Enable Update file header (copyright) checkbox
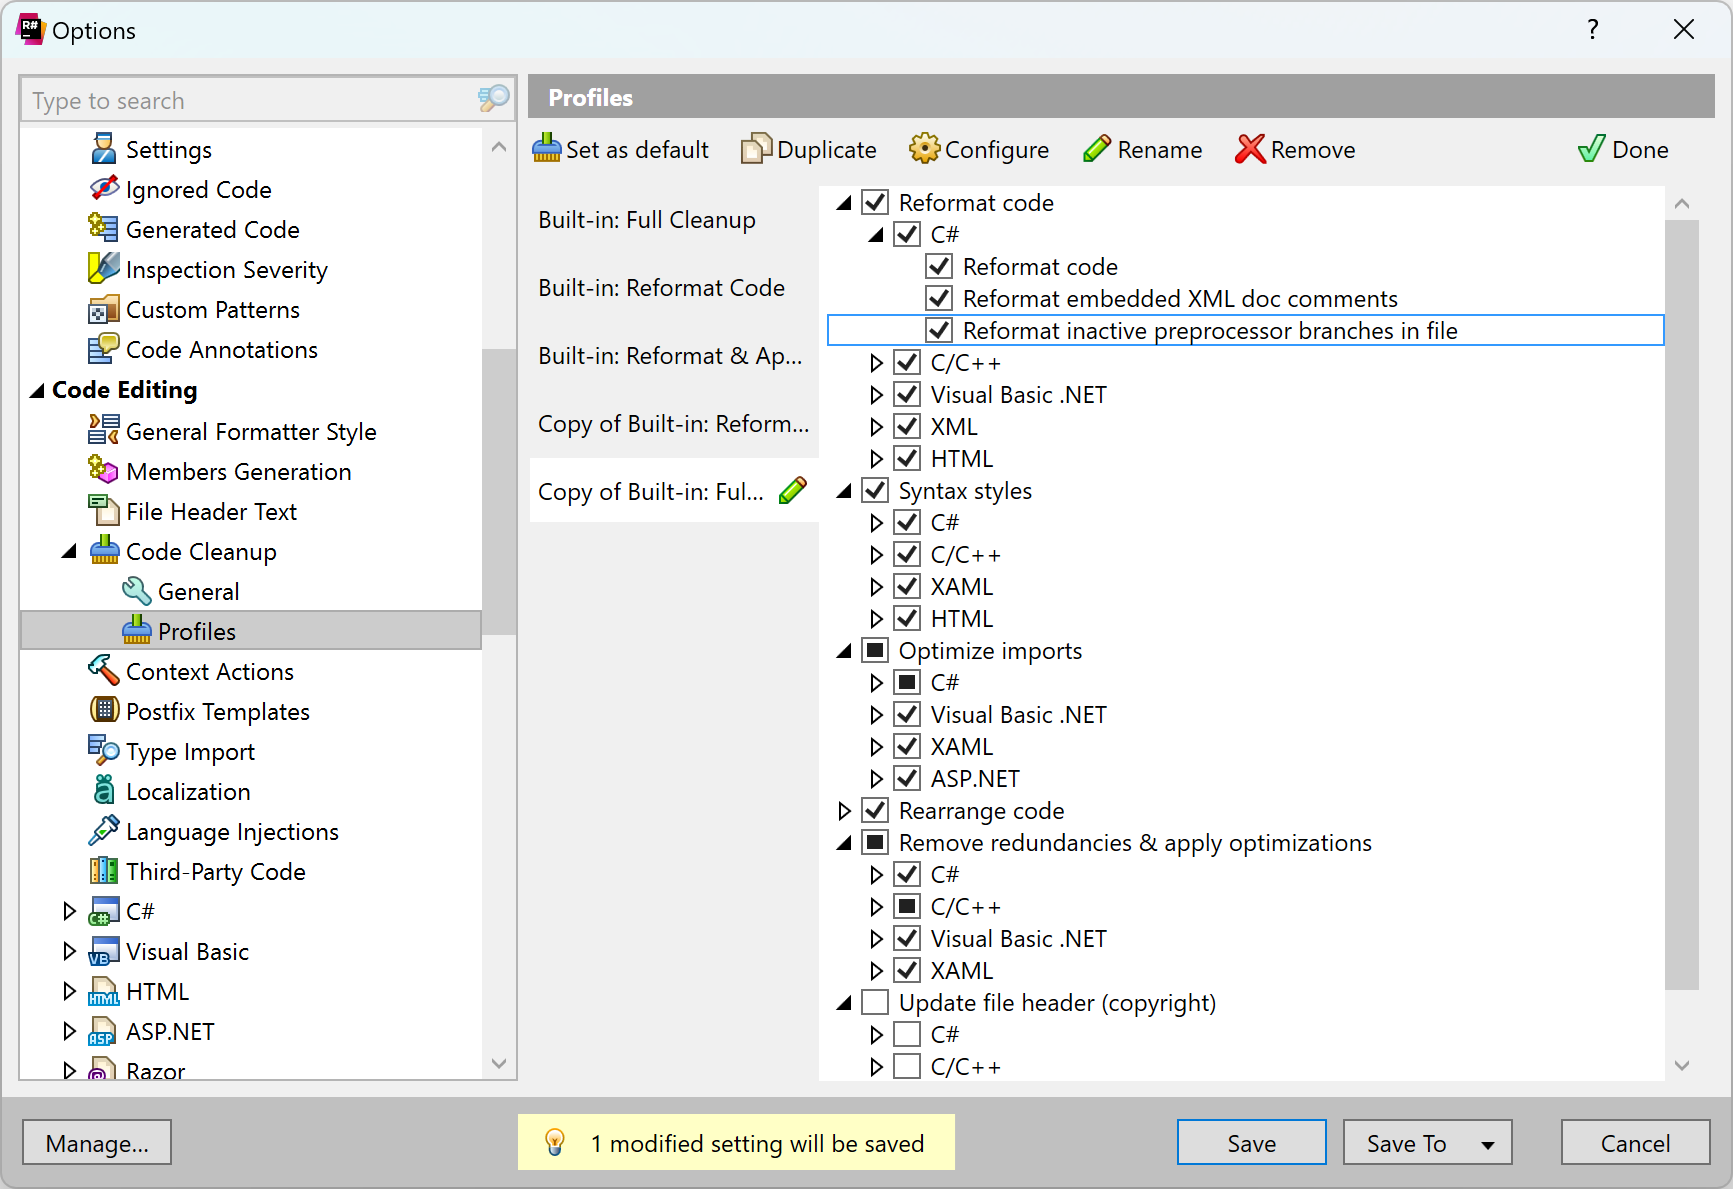 pyautogui.click(x=875, y=1002)
